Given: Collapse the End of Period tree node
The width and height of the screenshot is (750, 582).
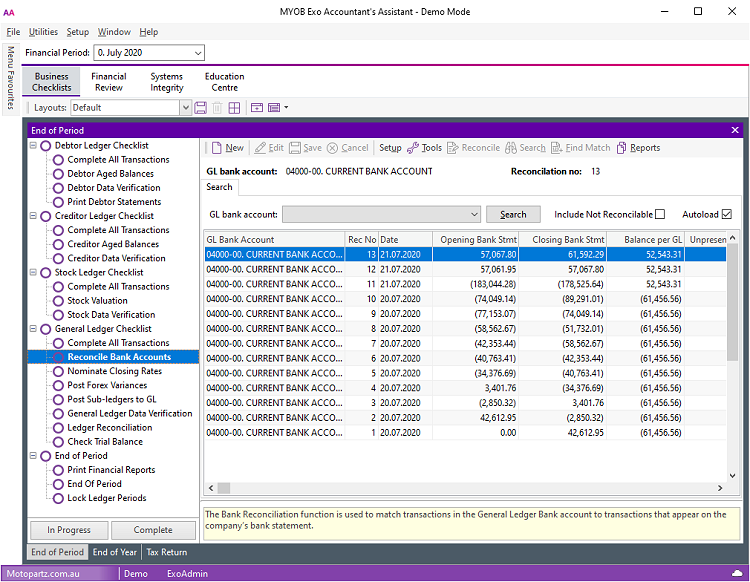Looking at the screenshot, I should click(33, 455).
